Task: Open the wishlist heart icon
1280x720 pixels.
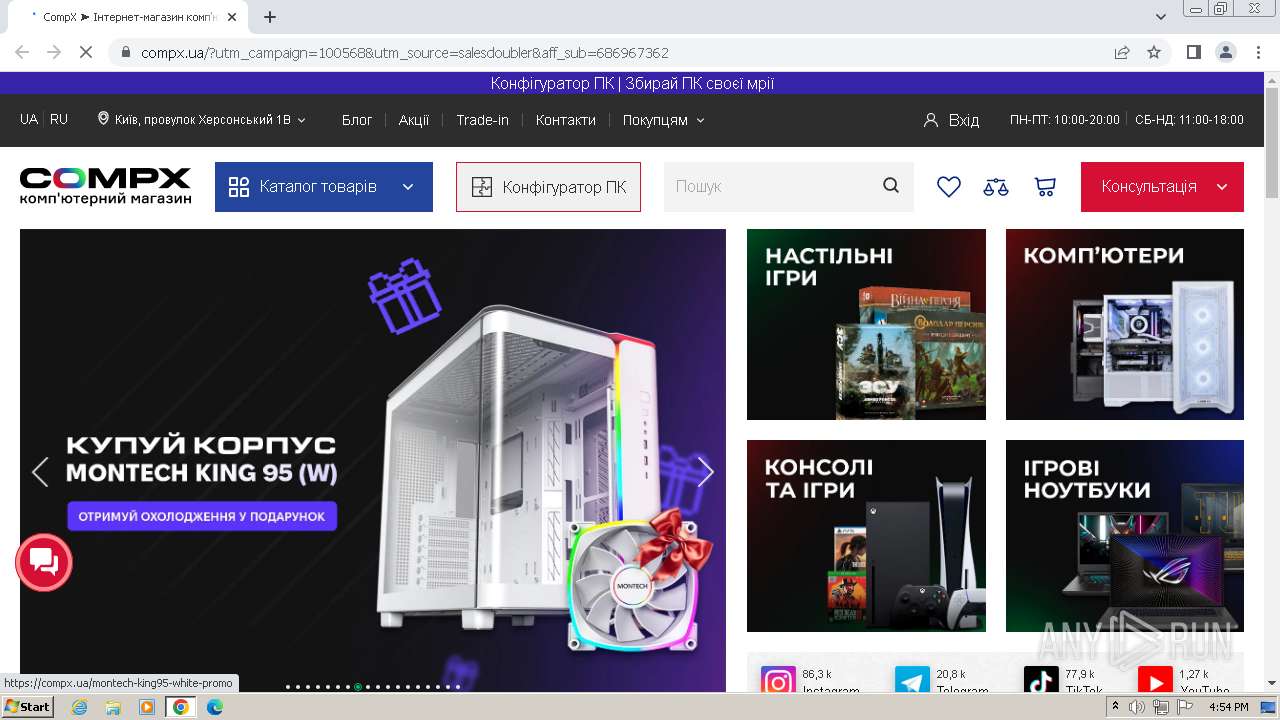Action: [x=948, y=187]
